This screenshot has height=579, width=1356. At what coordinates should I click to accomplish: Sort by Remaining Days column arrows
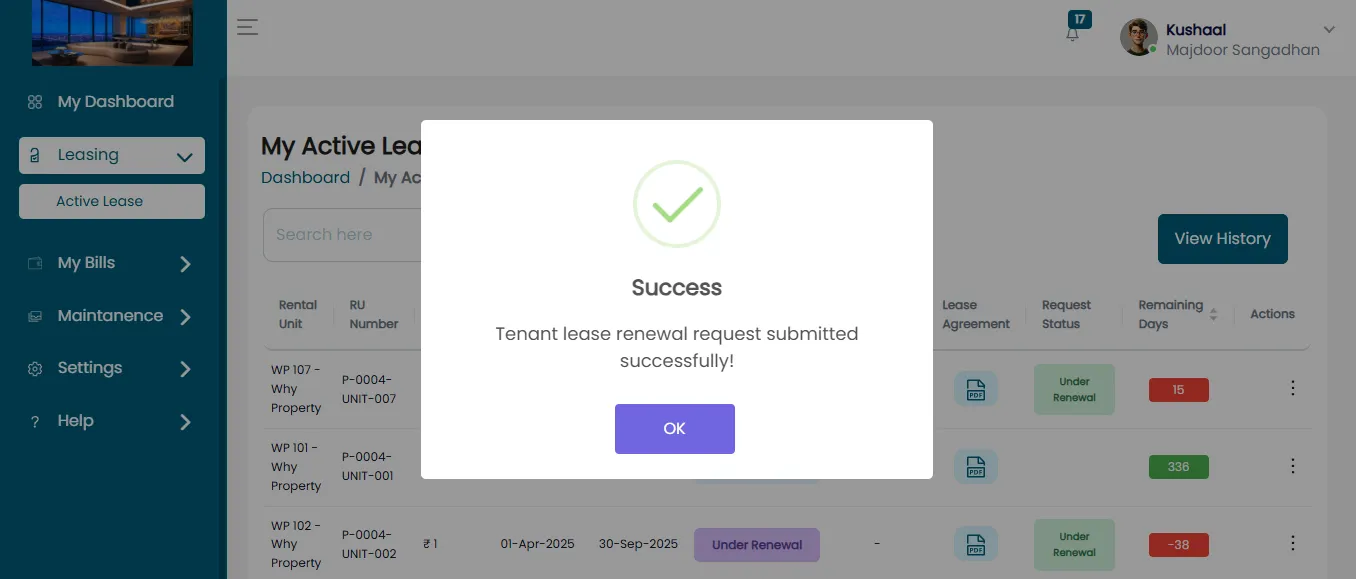(1213, 314)
